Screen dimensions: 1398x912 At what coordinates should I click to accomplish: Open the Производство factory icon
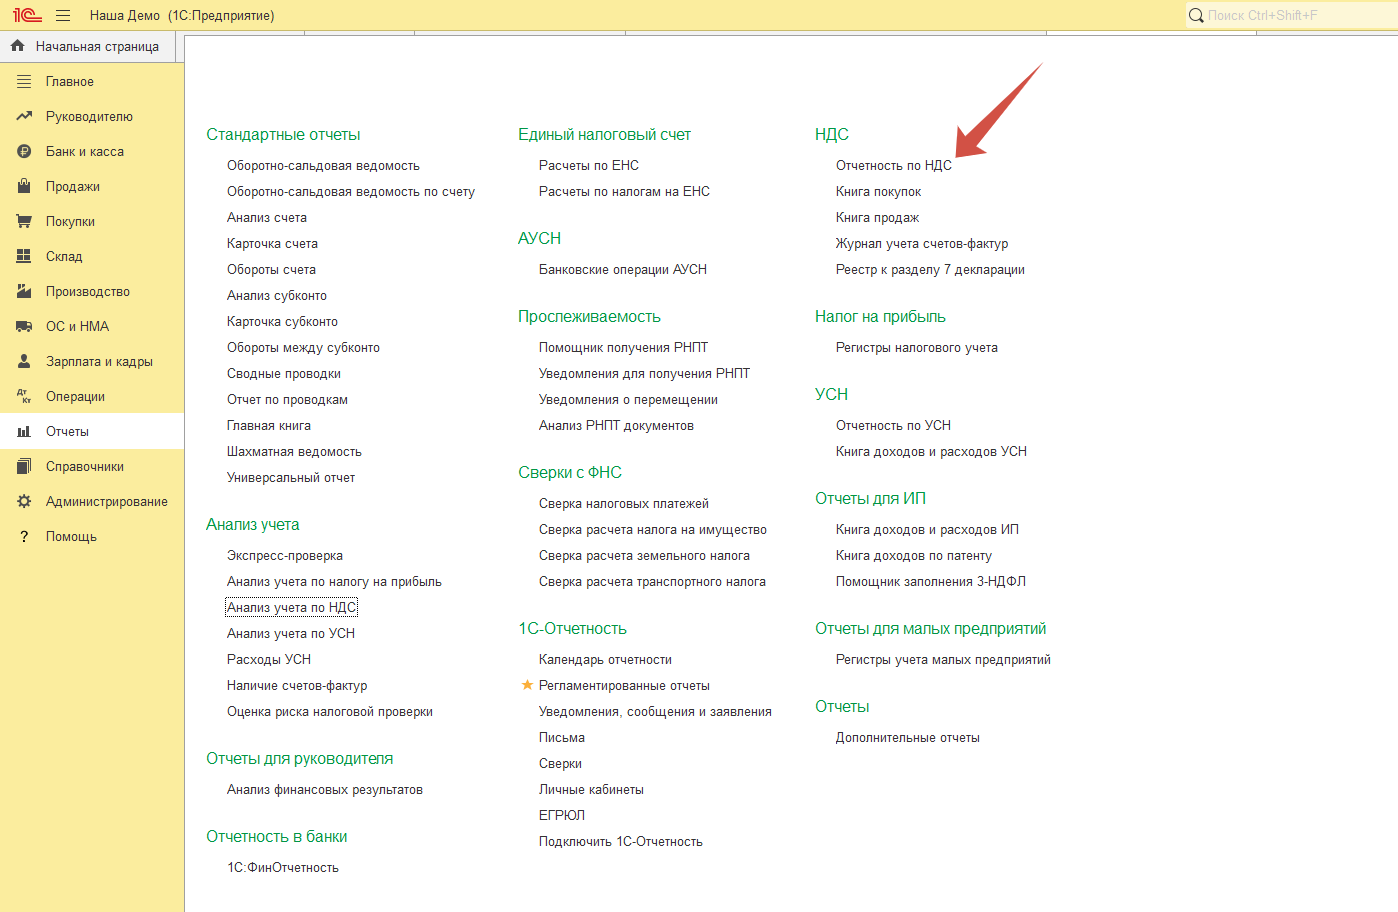coord(24,291)
